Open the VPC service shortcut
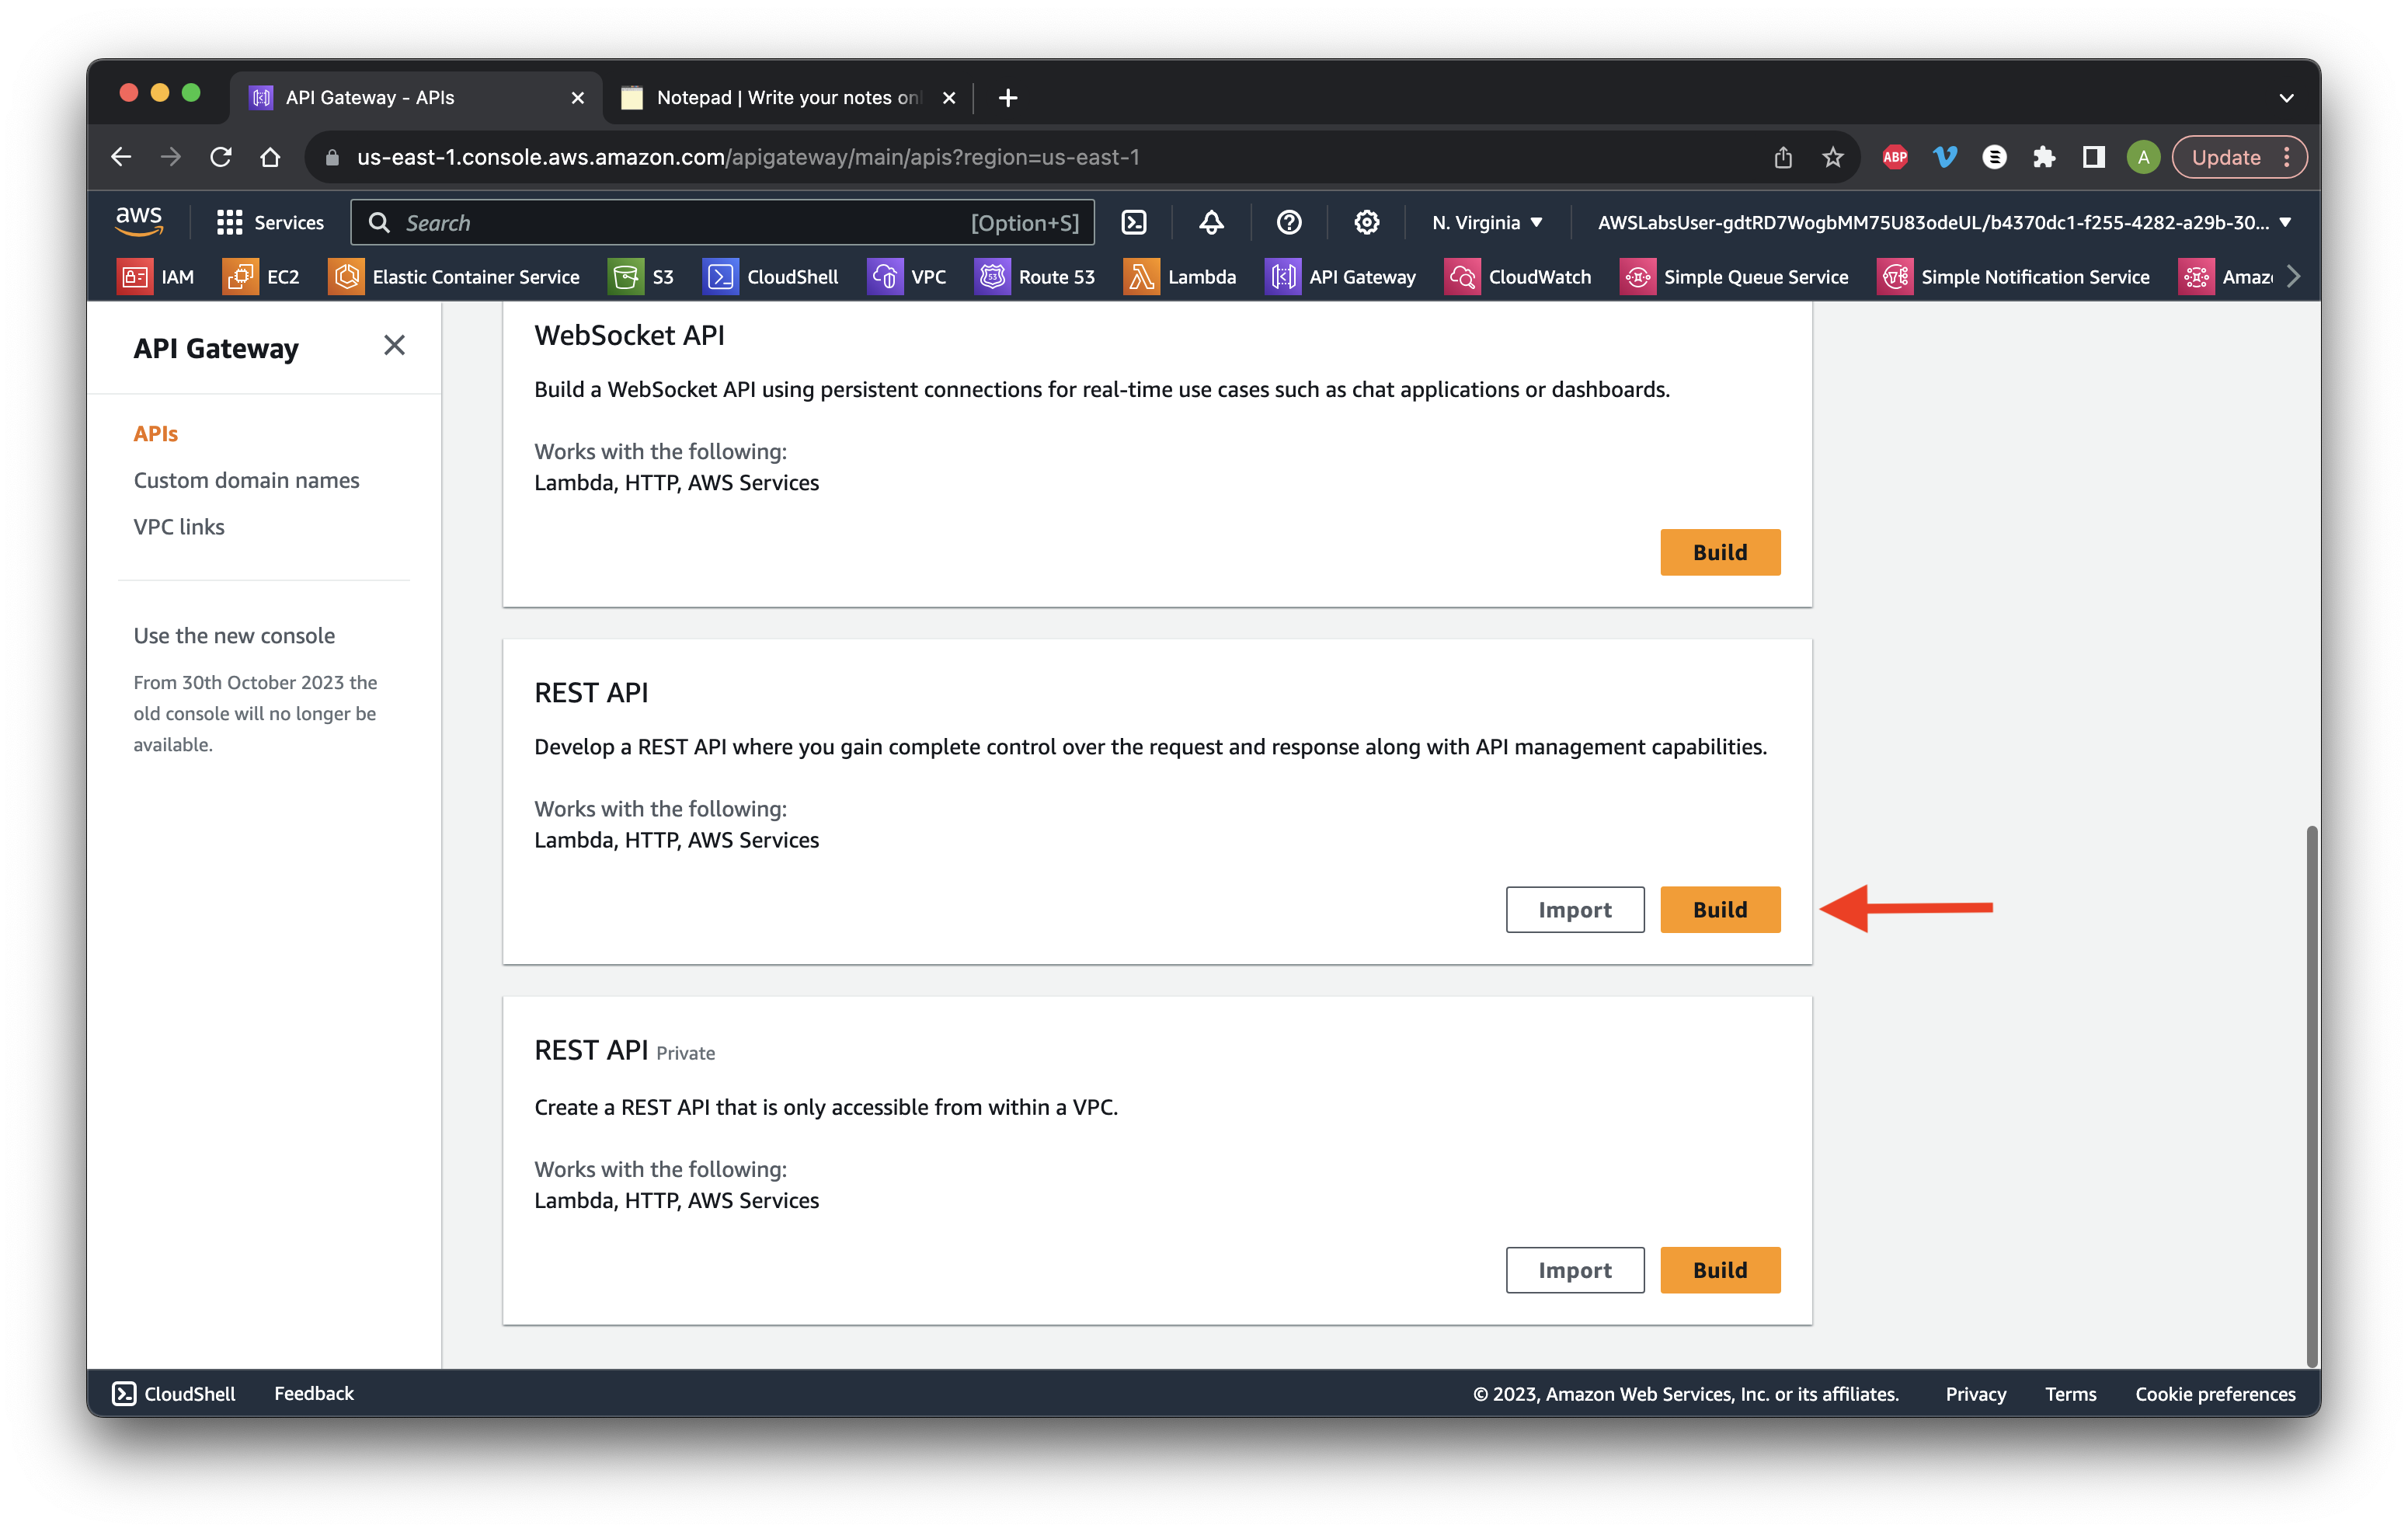The image size is (2408, 1532). (907, 277)
